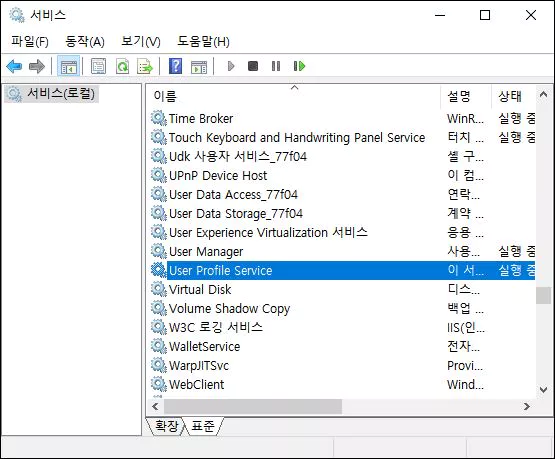Minimize the 서비스 window

(440, 15)
